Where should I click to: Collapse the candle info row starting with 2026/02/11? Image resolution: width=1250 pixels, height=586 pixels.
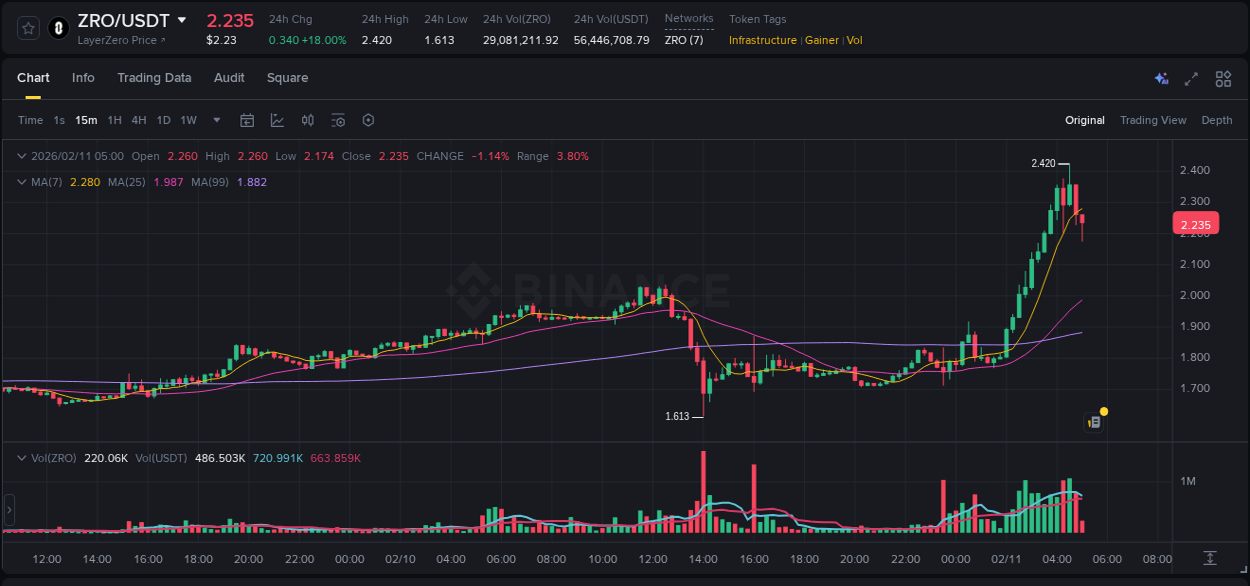pyautogui.click(x=21, y=156)
